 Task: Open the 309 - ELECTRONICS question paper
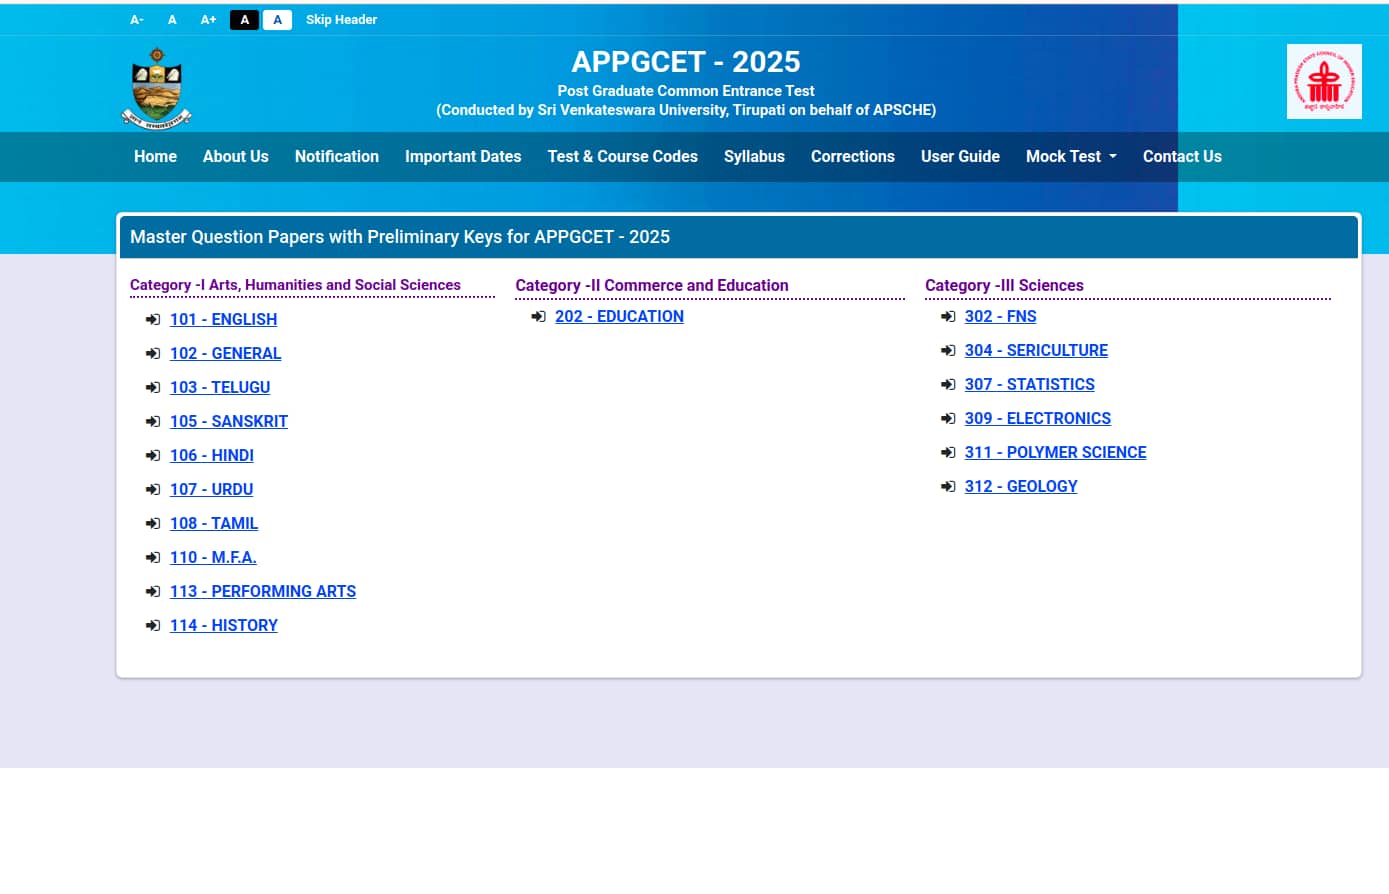(1038, 419)
